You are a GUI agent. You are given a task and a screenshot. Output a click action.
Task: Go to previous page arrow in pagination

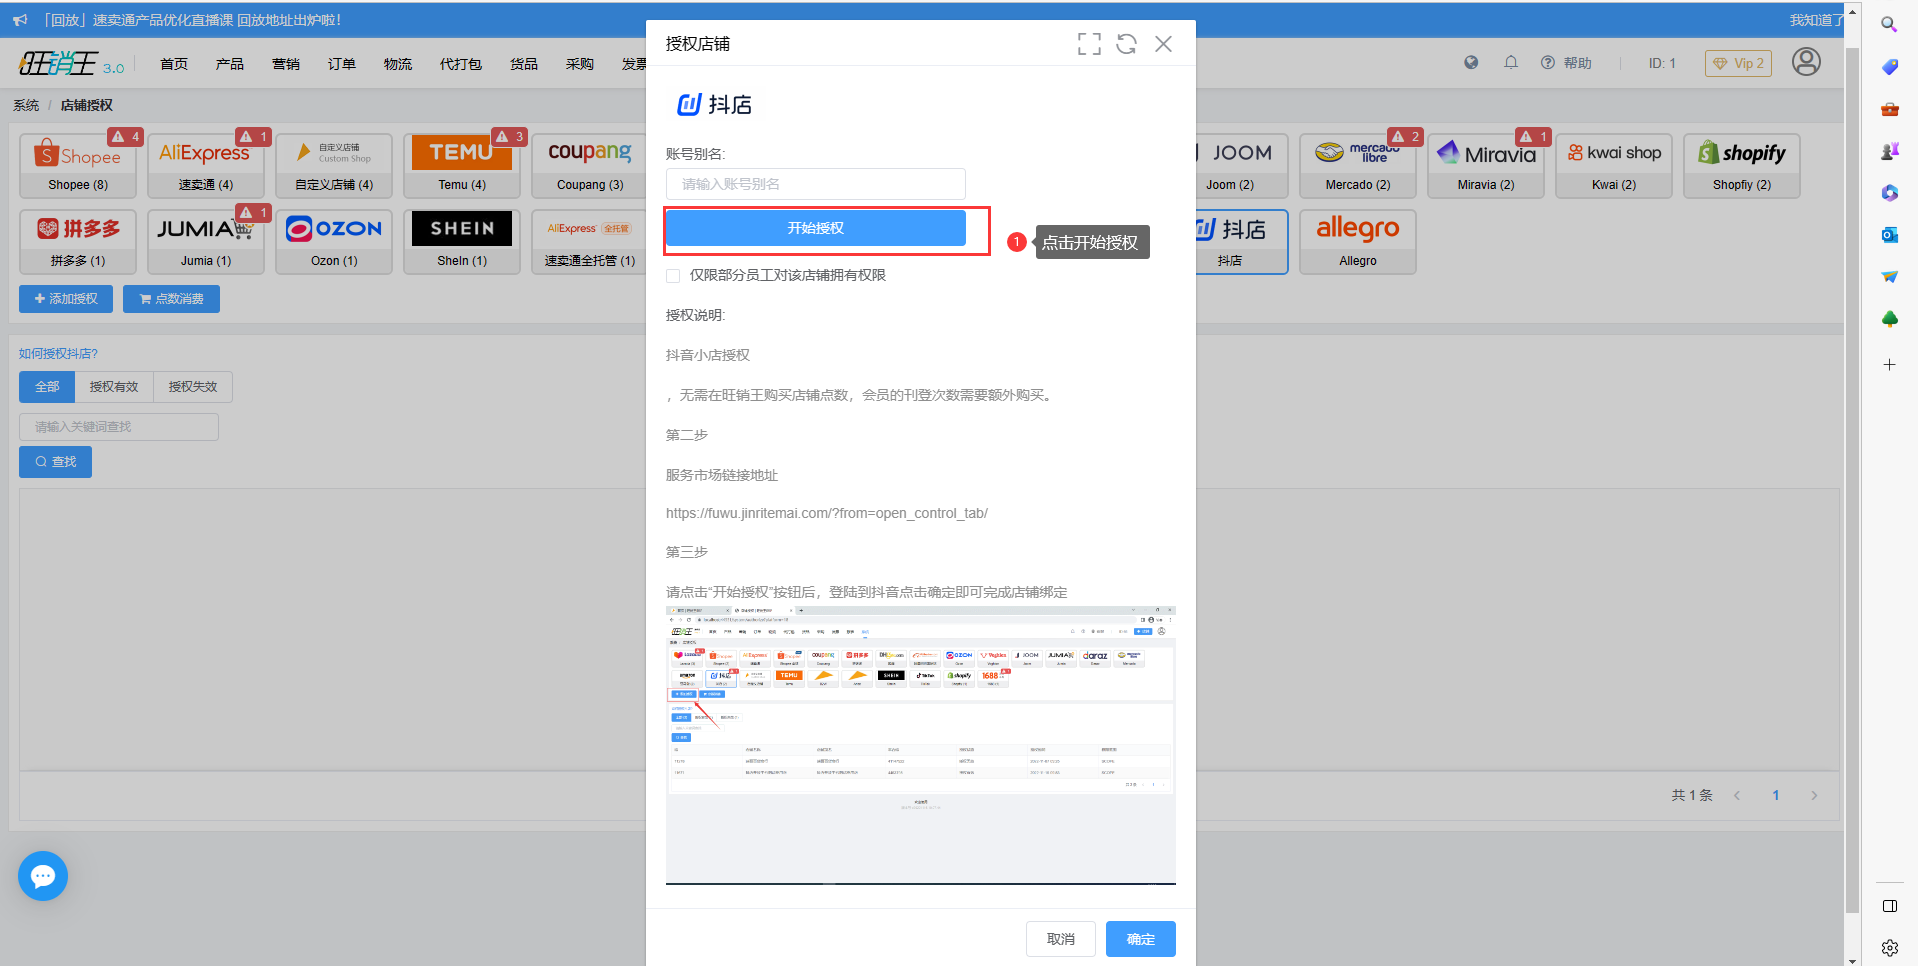pos(1737,796)
